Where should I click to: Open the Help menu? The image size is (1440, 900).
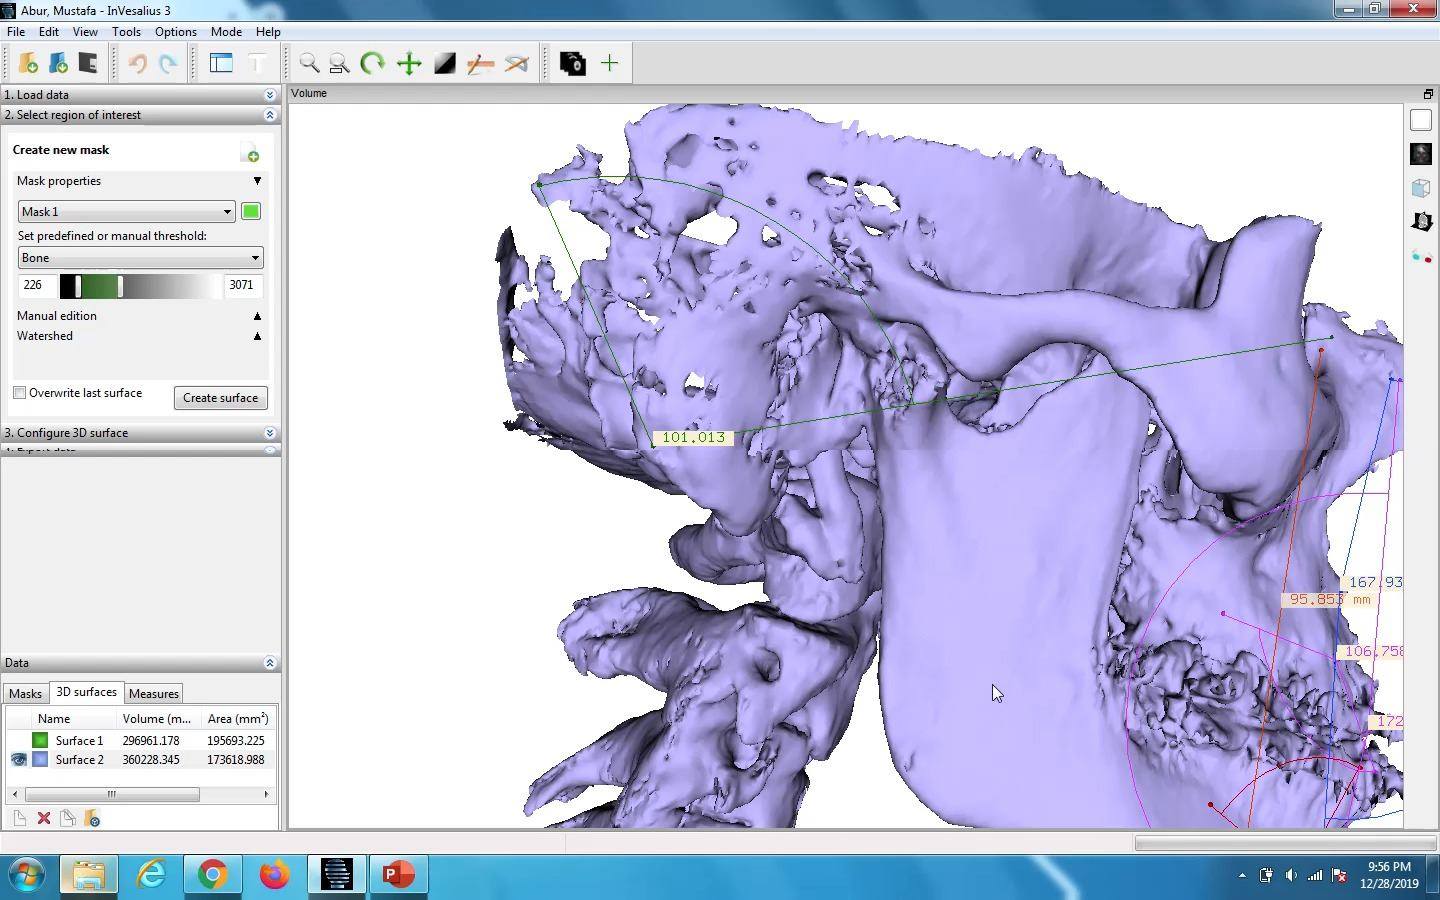coord(268,32)
